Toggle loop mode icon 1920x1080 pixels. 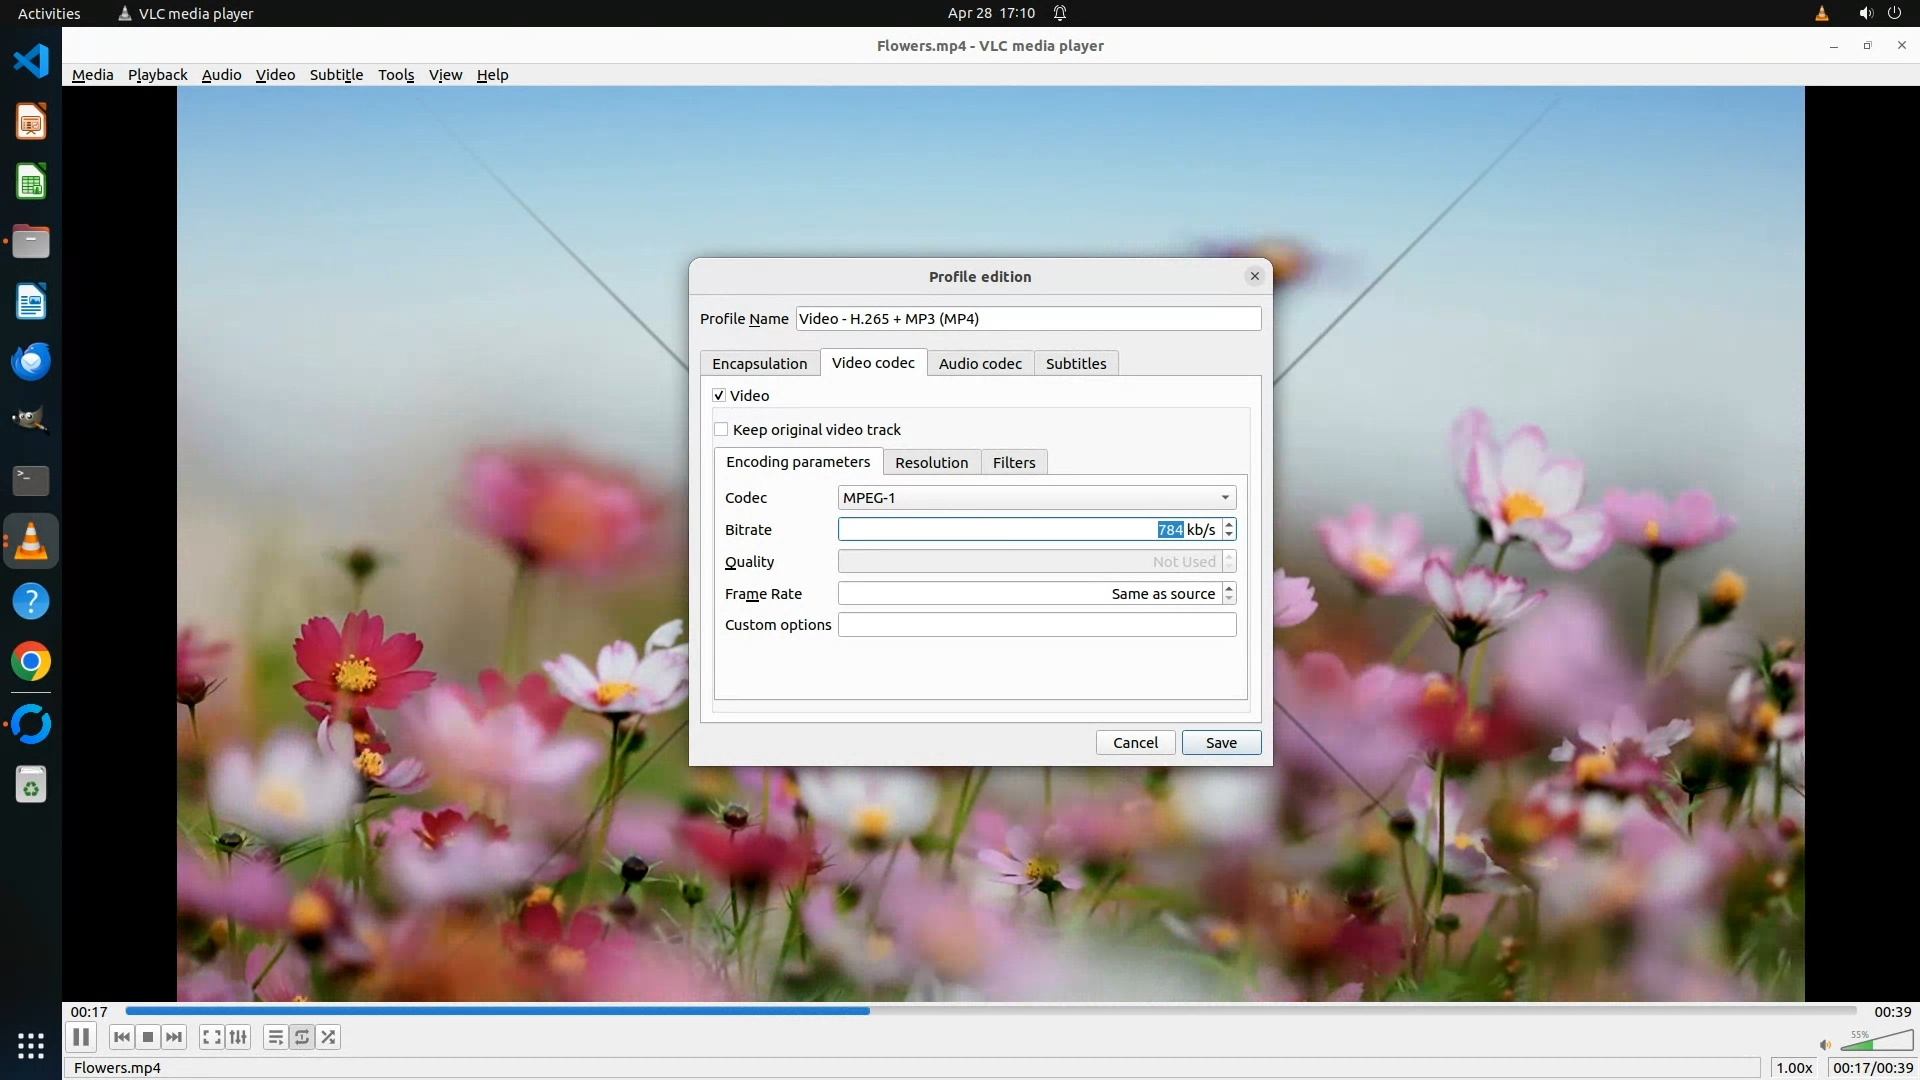click(302, 1037)
